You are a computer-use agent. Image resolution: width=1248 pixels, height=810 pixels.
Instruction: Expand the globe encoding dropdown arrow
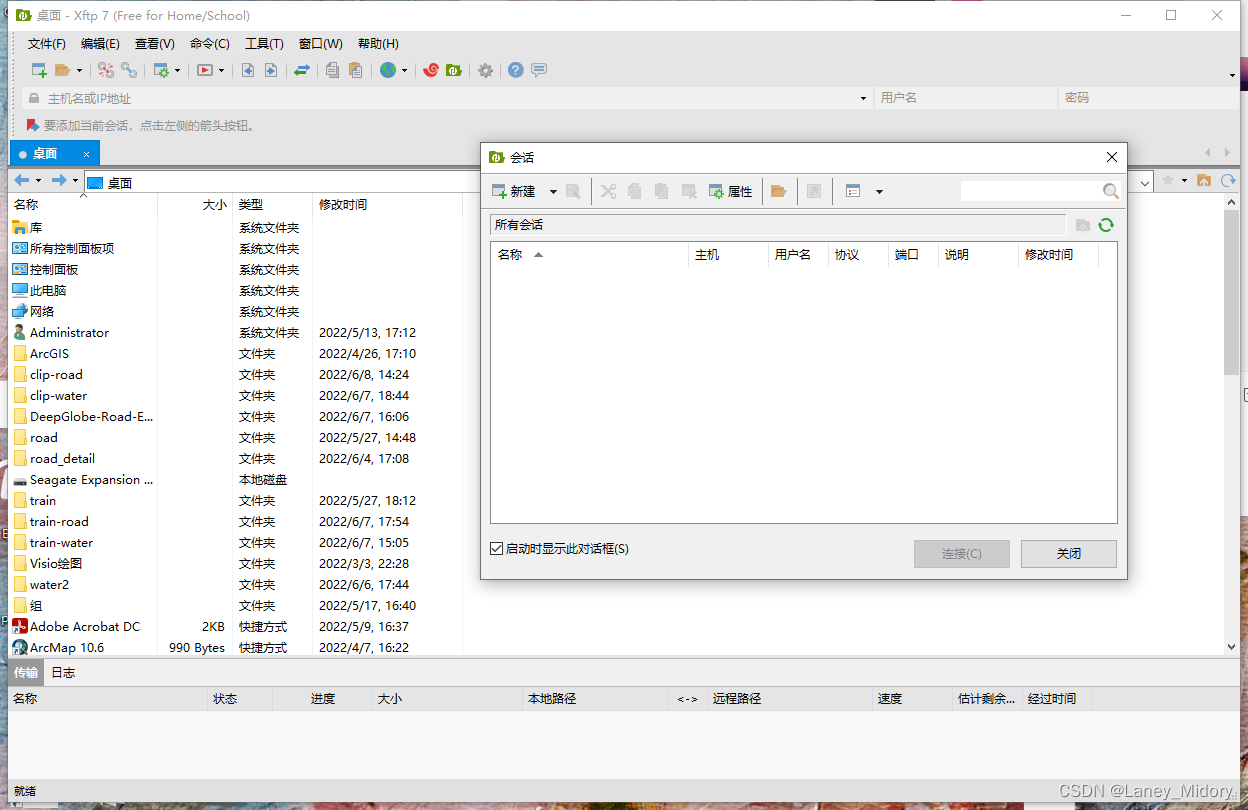point(404,71)
